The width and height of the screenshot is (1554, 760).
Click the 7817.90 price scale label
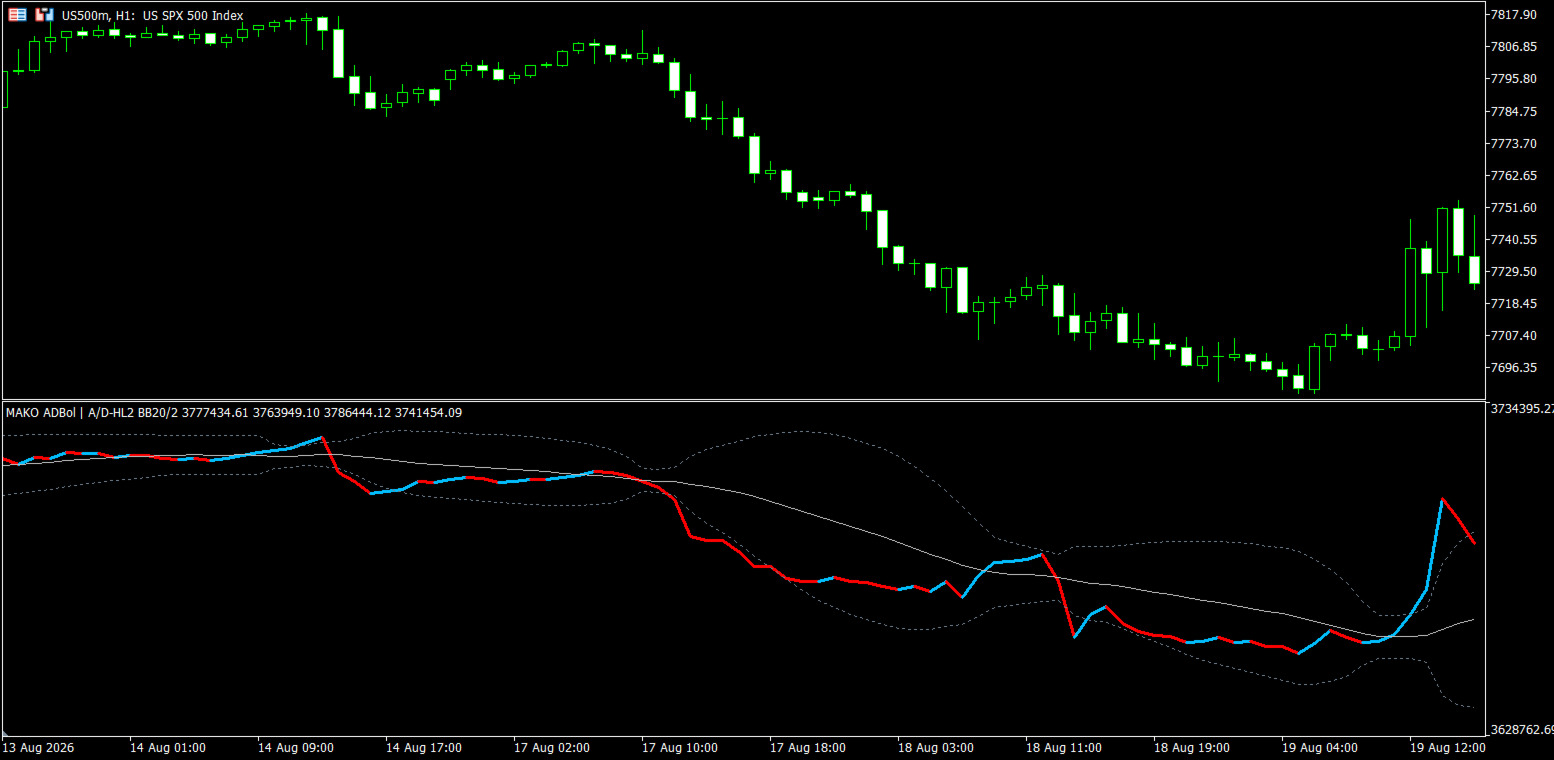pyautogui.click(x=1513, y=15)
